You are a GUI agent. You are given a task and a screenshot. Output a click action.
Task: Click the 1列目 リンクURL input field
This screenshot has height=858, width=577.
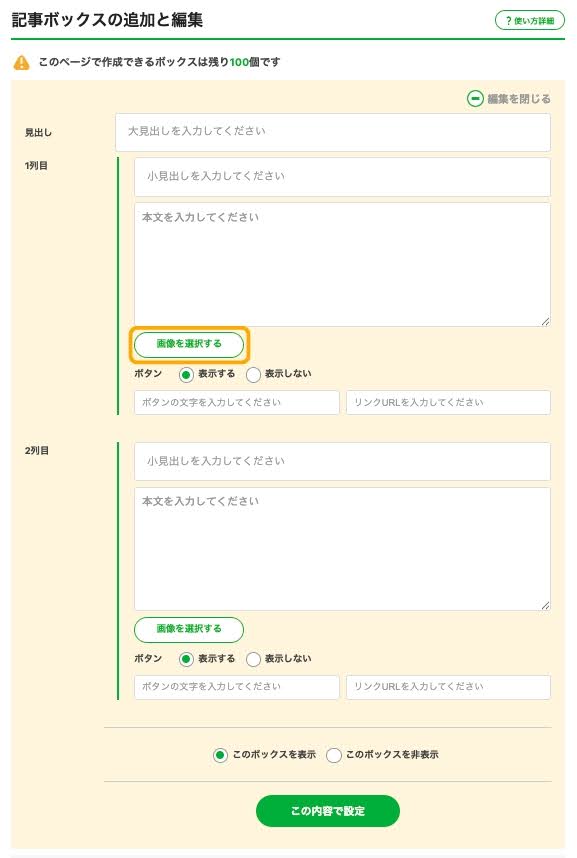(448, 402)
